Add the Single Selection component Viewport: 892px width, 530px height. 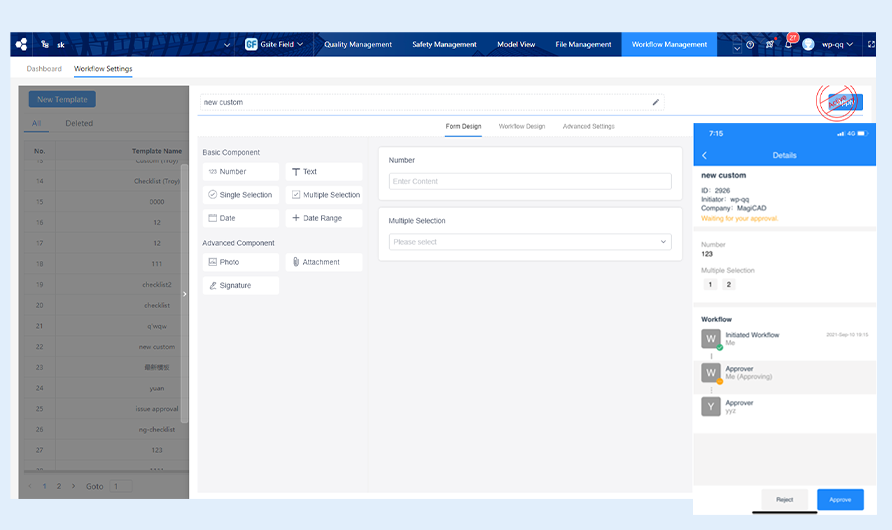[x=240, y=195]
